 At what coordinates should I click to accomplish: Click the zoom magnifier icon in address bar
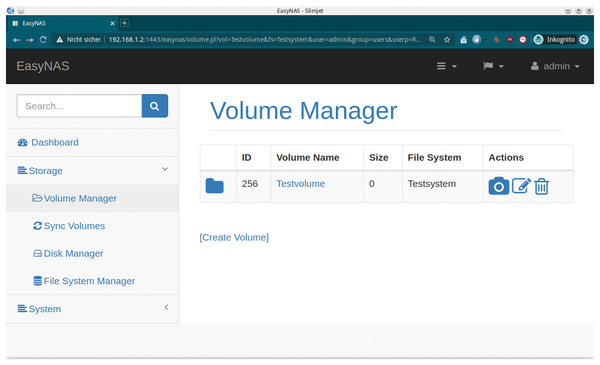tap(432, 39)
